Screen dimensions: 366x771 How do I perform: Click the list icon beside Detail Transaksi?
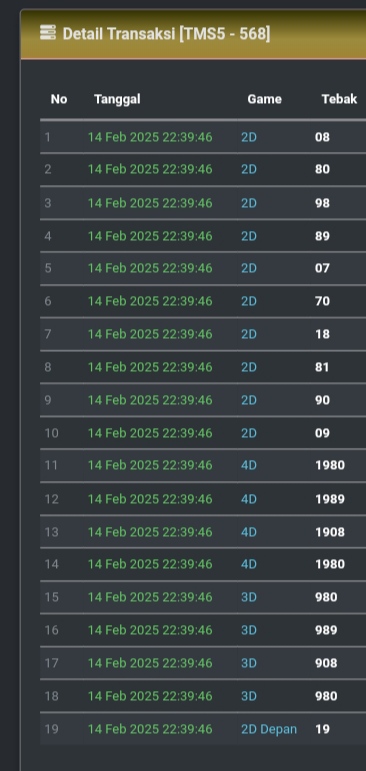pos(48,33)
